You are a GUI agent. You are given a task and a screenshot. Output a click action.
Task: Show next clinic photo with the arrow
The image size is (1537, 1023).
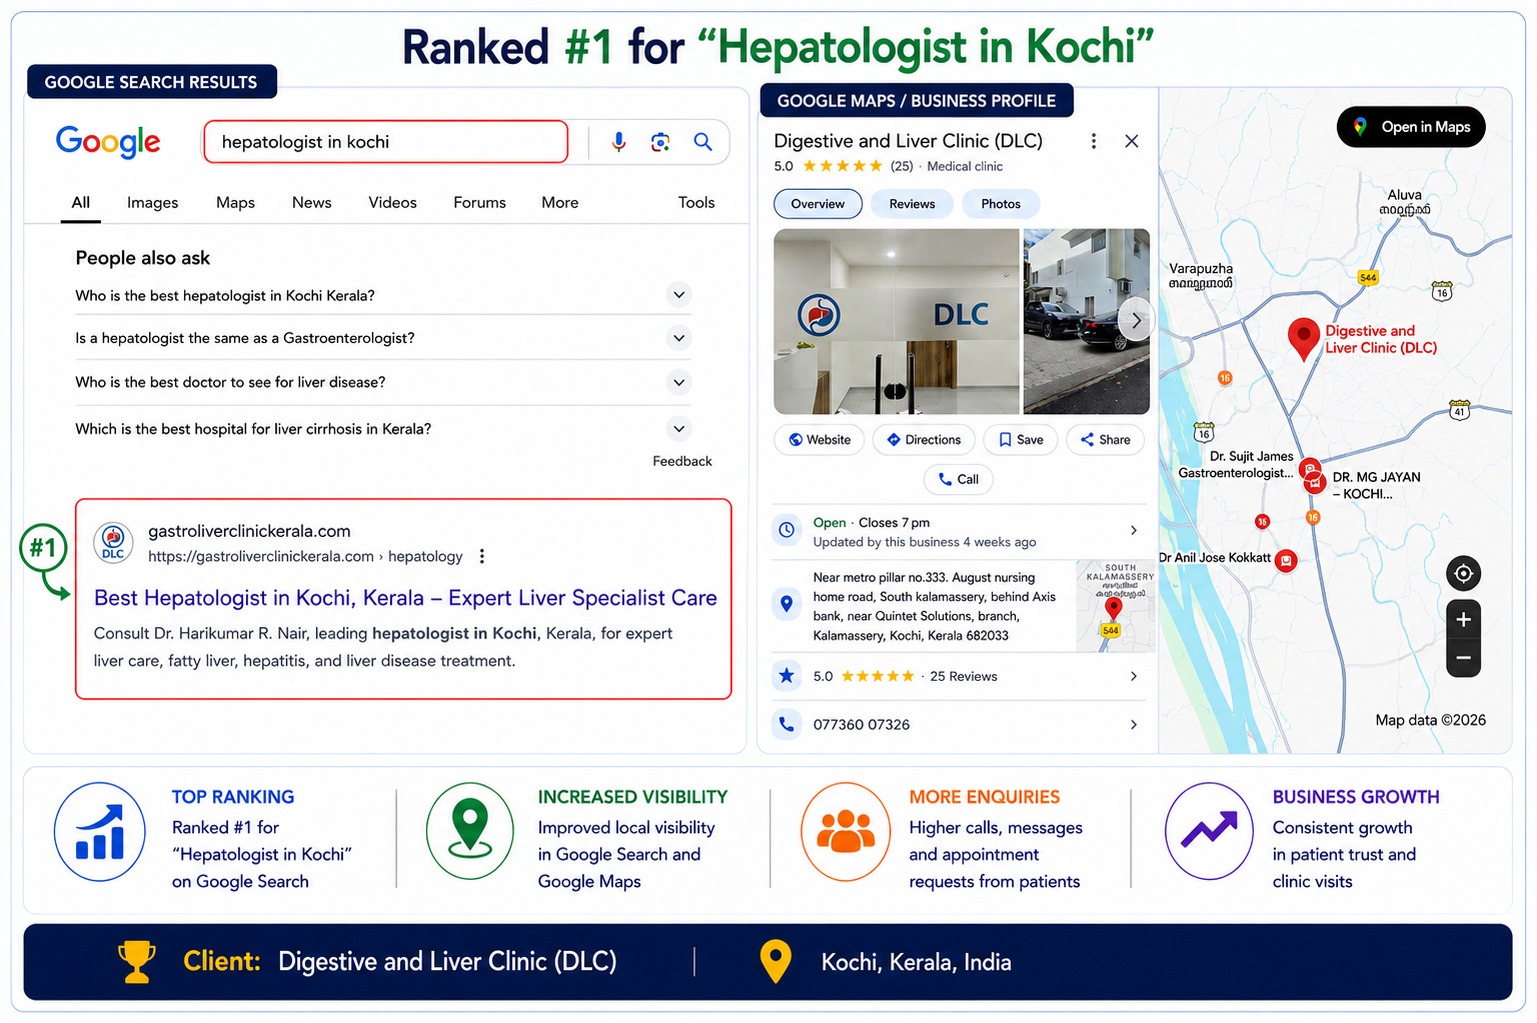pos(1136,321)
